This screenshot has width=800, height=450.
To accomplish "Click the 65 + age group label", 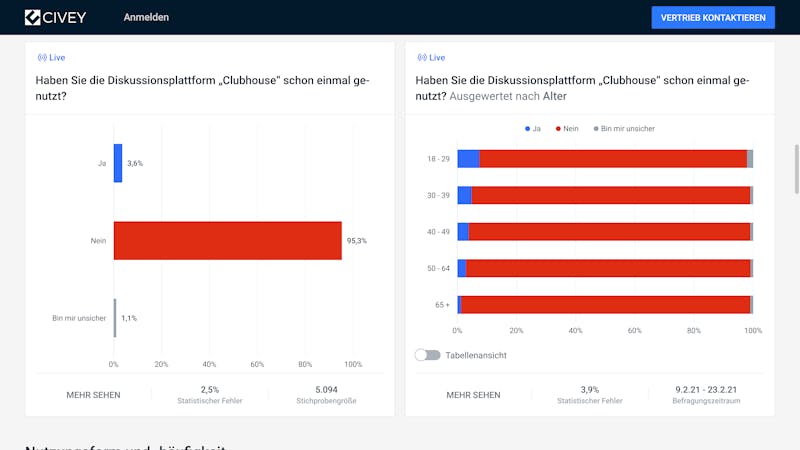I will (x=442, y=305).
